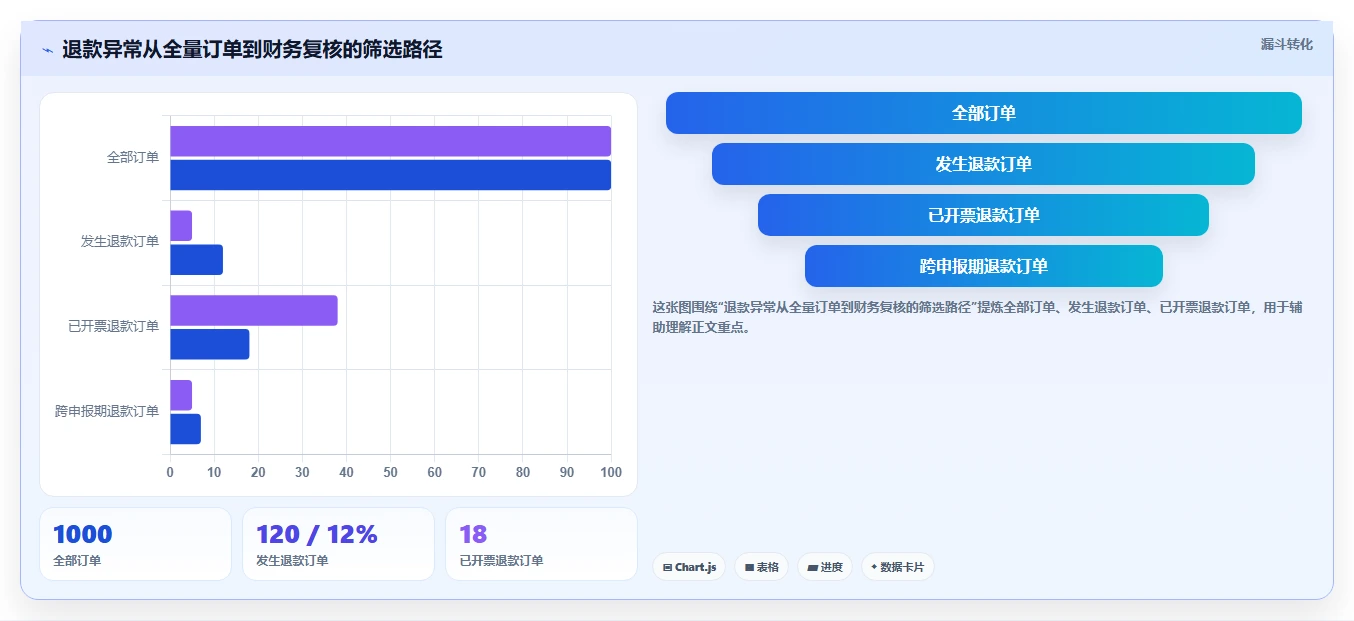Click the 18 已开票退款订单 stat card
Viewport: 1354px width, 621px height.
(x=541, y=544)
